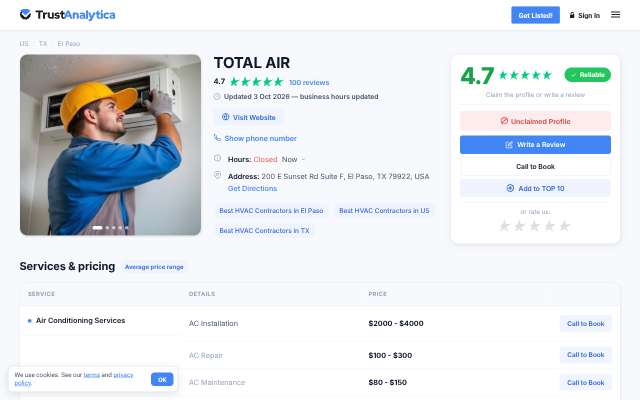Click the Get Listed! button
Viewport: 640px width, 400px height.
point(536,15)
